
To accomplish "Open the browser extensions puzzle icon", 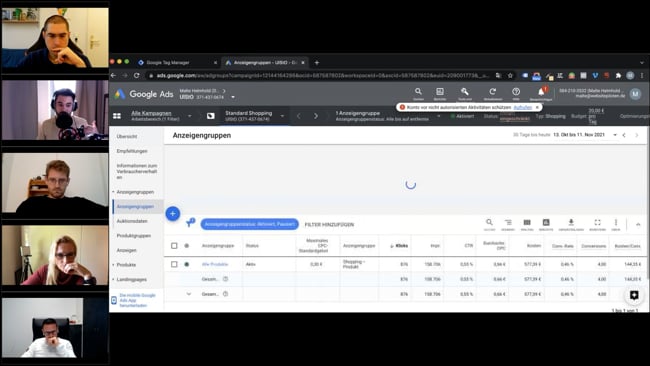I will click(x=618, y=75).
